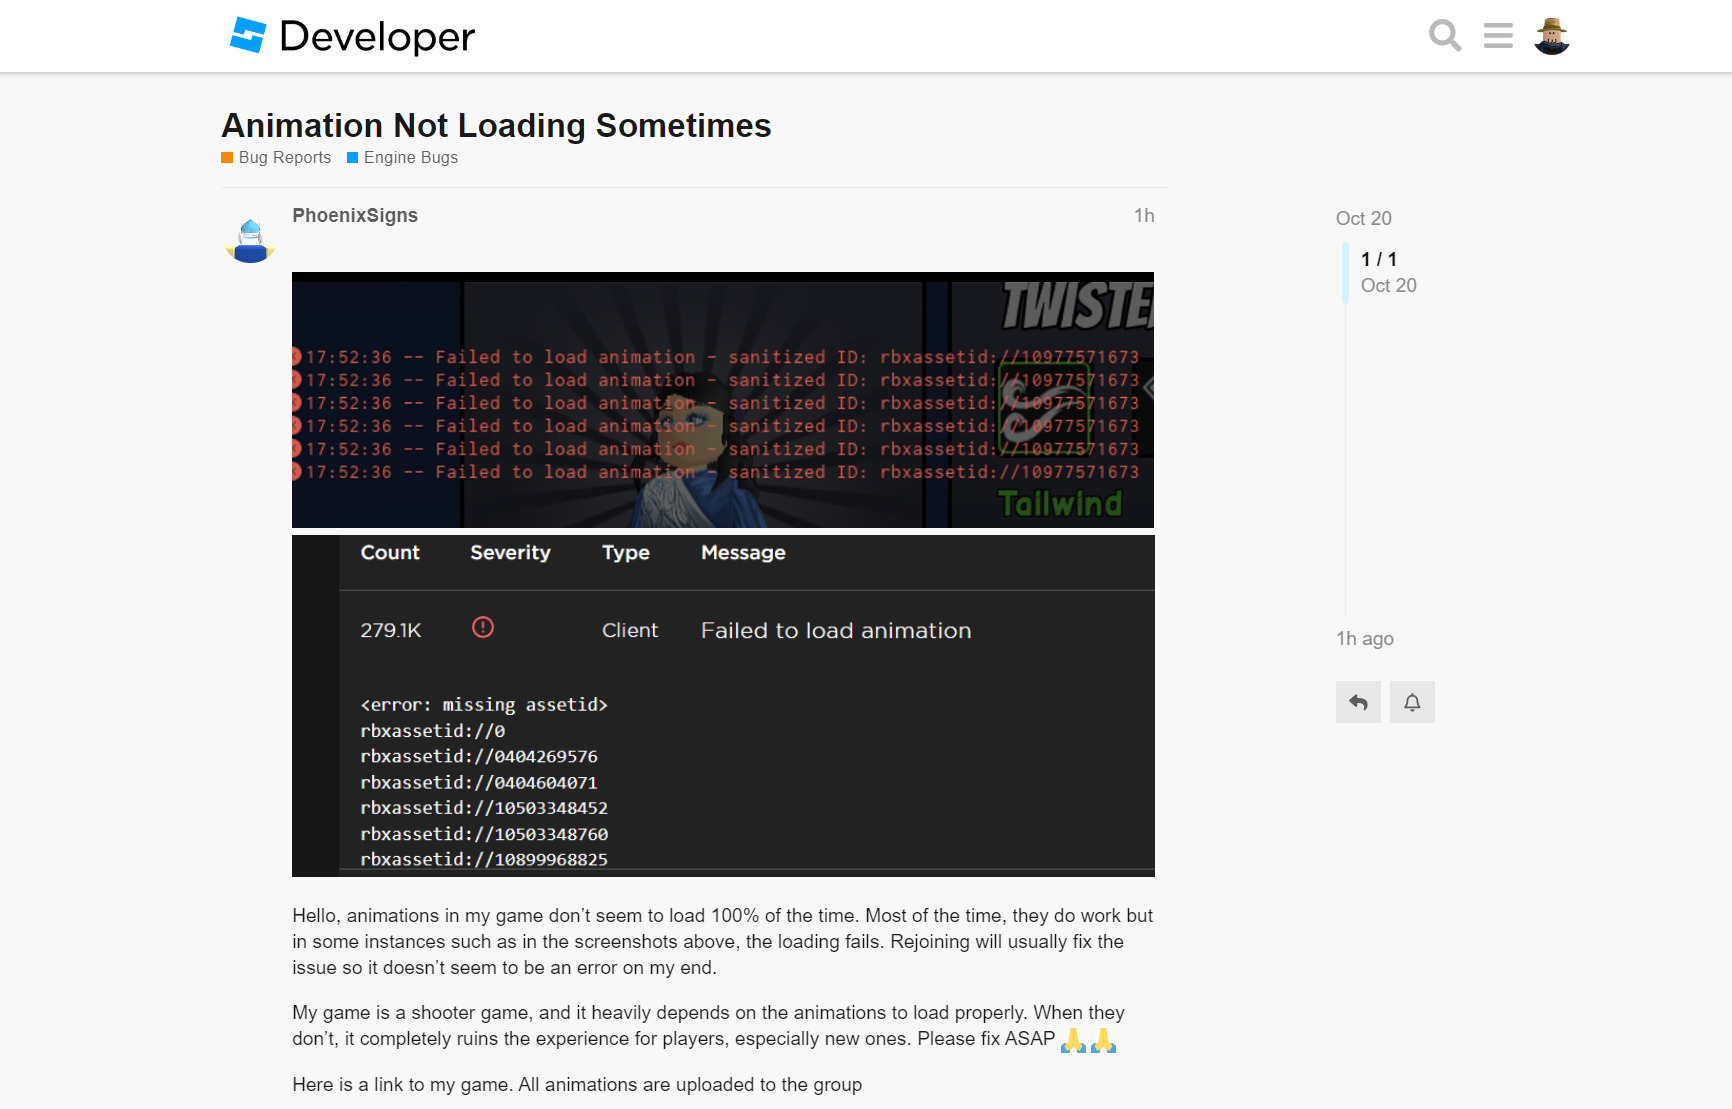The width and height of the screenshot is (1732, 1109).
Task: Click the 1 / 1 post counter
Action: tap(1379, 259)
